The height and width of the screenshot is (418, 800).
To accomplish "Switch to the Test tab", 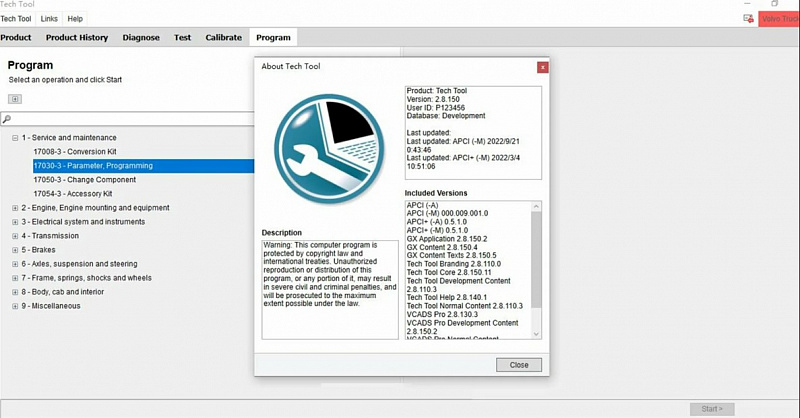I will tap(182, 37).
